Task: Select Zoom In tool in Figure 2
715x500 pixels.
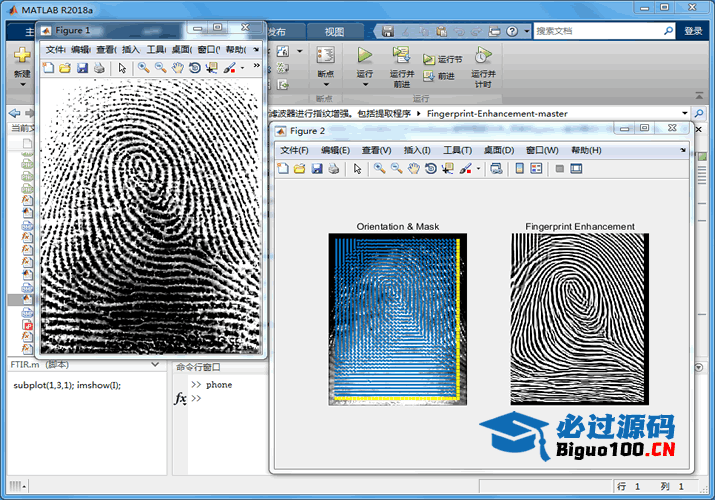Action: click(379, 169)
